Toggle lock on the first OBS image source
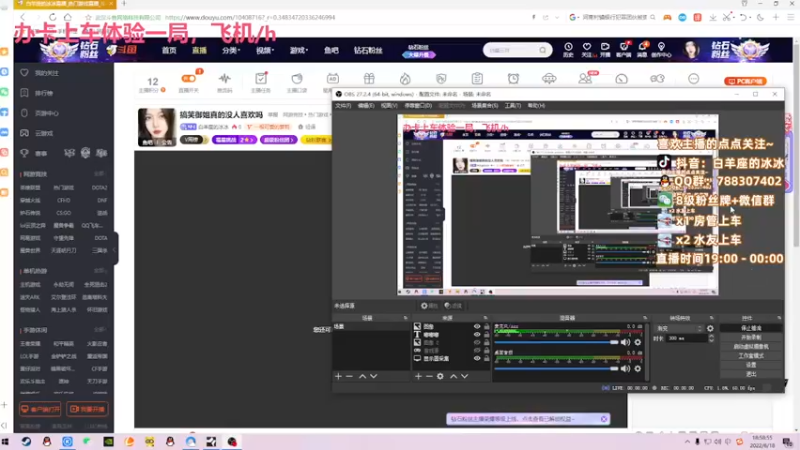This screenshot has width=800, height=450. [486, 327]
